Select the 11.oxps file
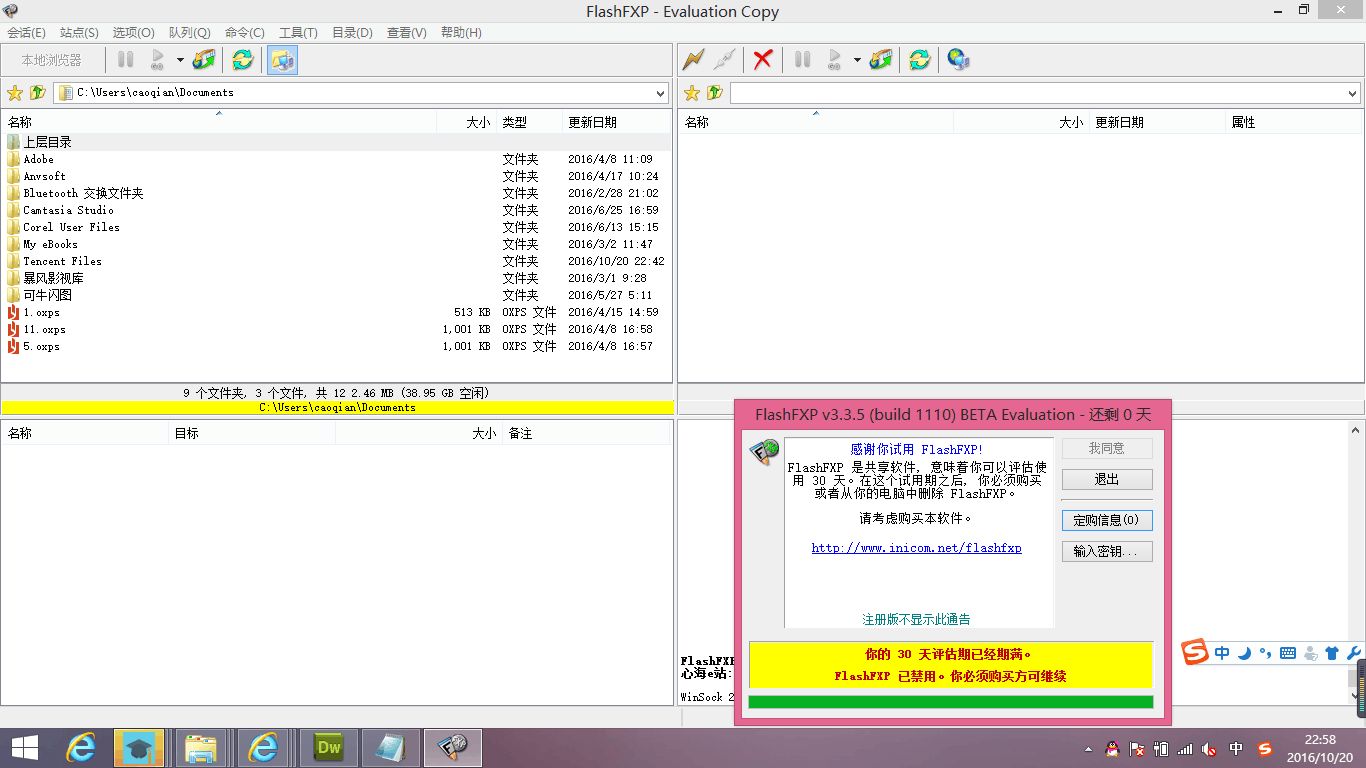The height and width of the screenshot is (768, 1366). pos(44,329)
